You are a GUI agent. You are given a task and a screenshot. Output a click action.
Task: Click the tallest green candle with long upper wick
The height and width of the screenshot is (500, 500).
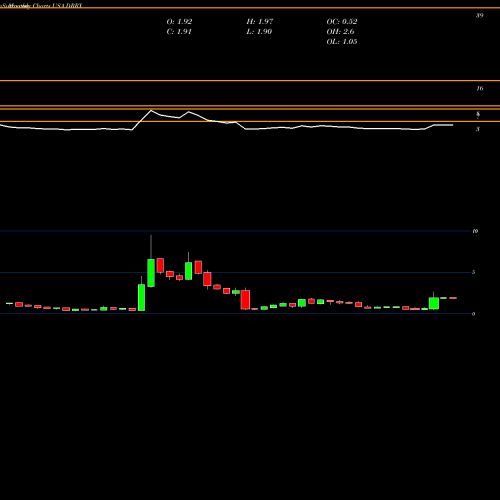tap(151, 272)
